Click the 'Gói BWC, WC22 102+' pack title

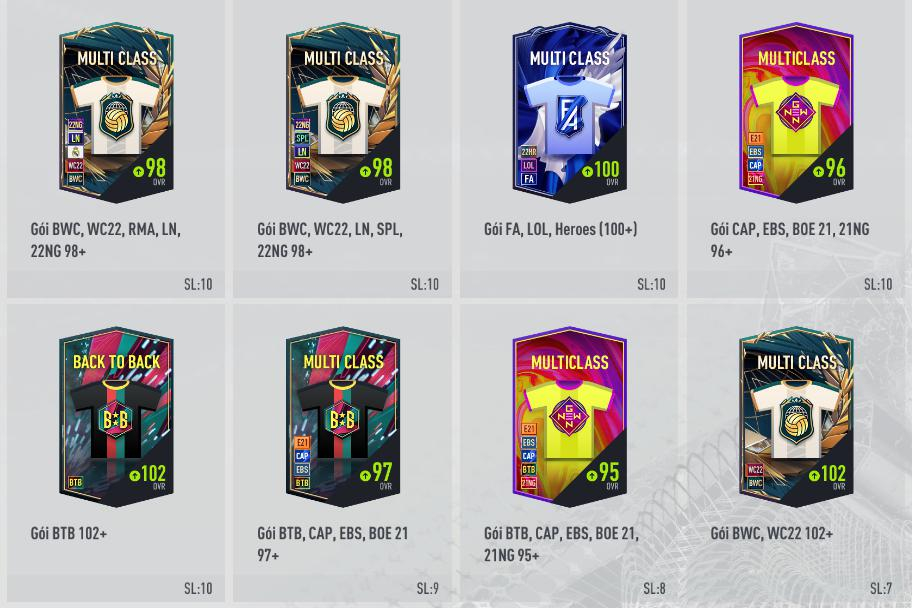coord(771,533)
